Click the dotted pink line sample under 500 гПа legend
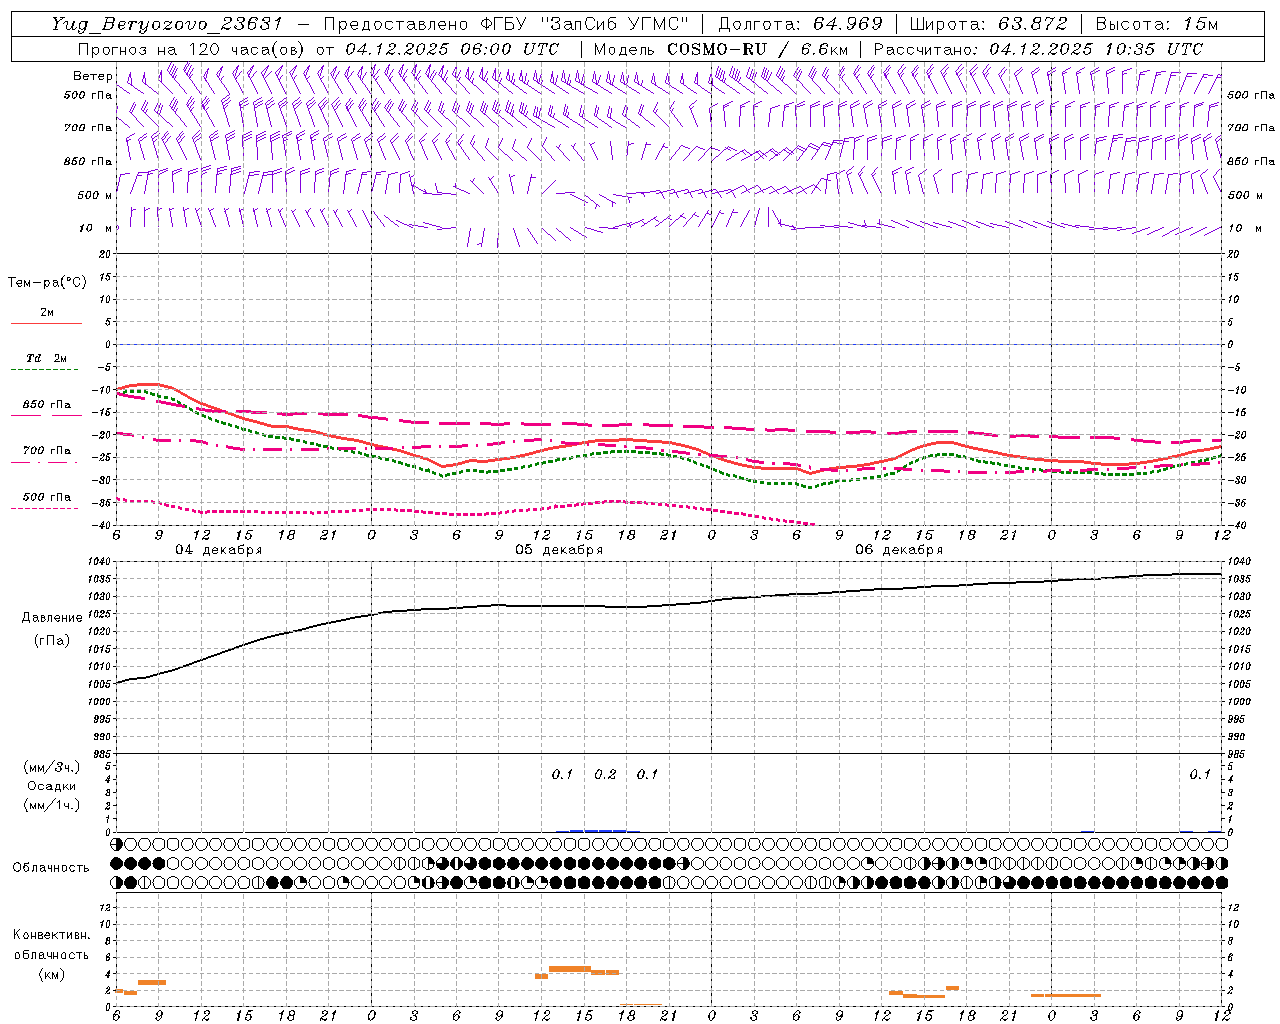1280x1024 pixels. click(x=44, y=508)
